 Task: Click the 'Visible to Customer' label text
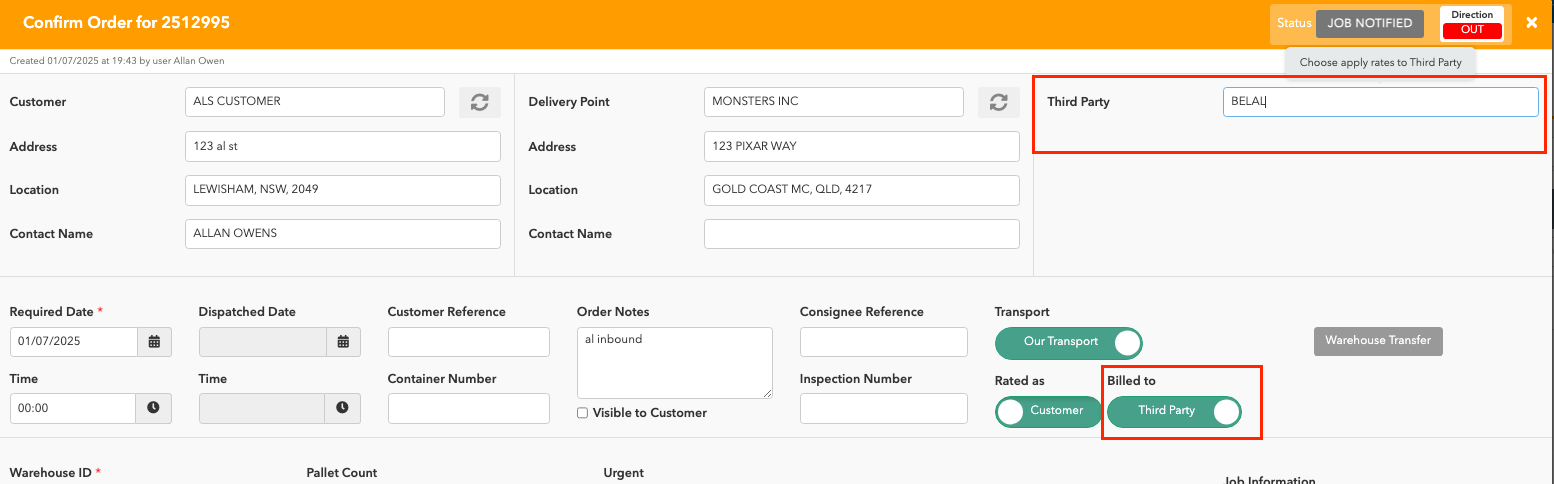650,413
